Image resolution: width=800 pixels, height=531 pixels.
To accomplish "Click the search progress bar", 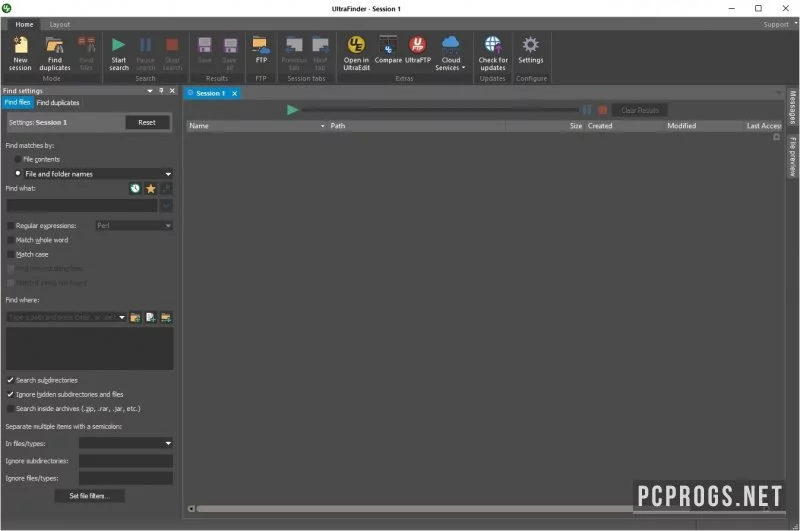I will tap(440, 110).
